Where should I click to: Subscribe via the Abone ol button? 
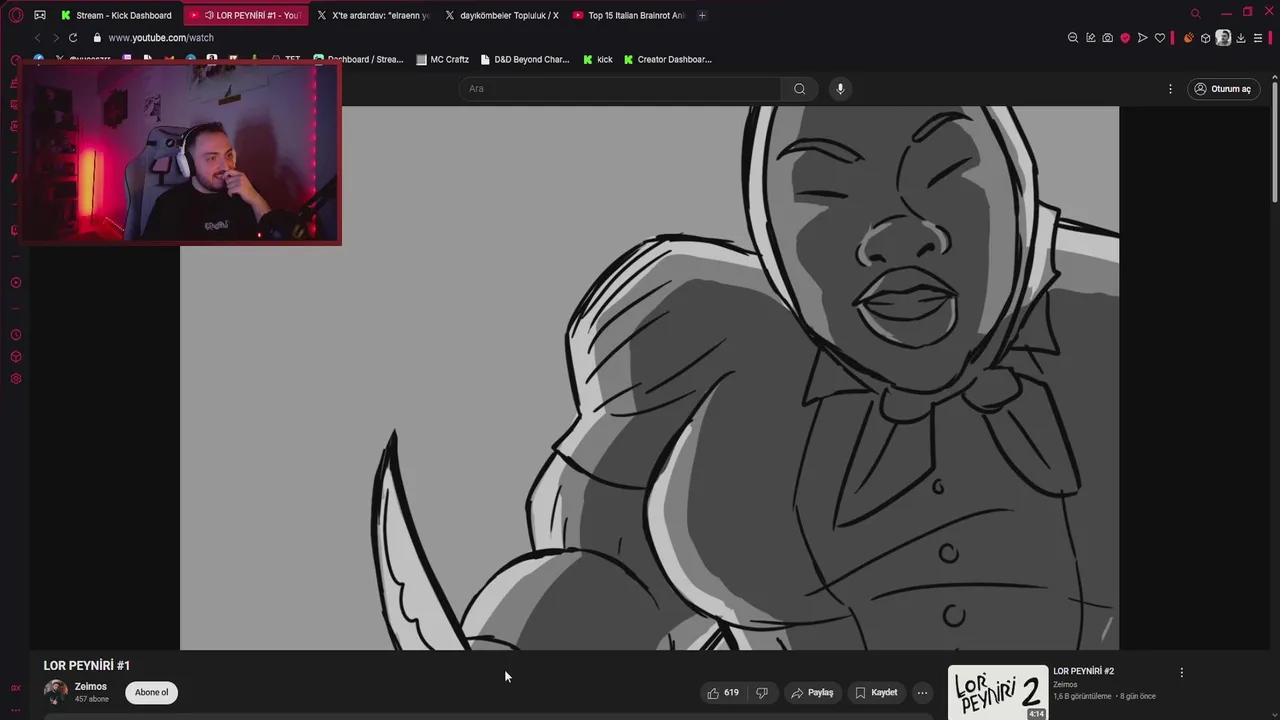click(152, 693)
